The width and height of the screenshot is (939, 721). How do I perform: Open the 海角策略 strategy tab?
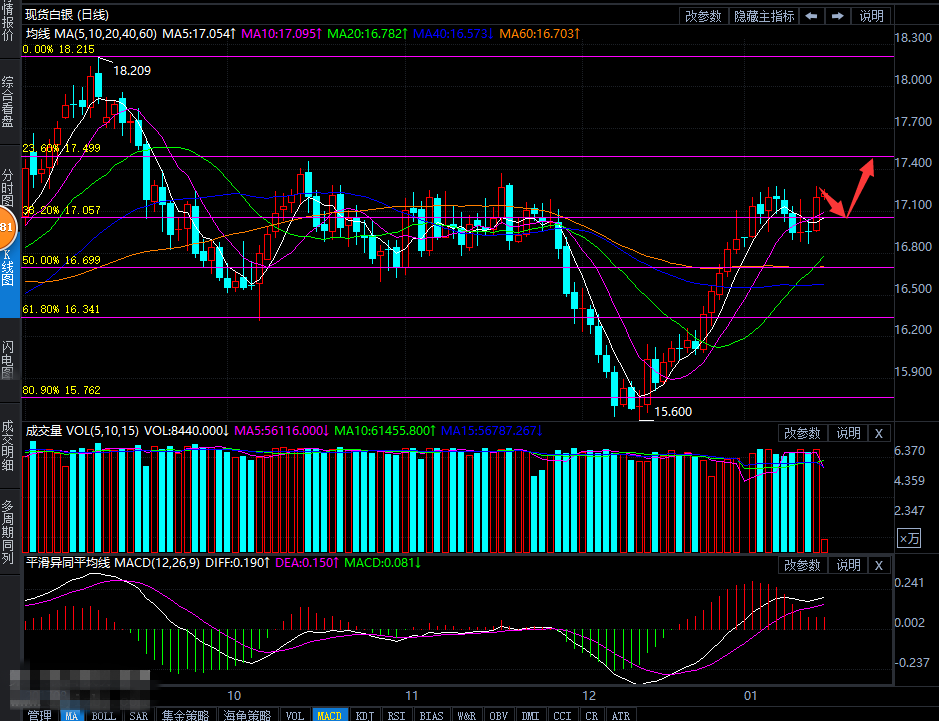pos(246,715)
